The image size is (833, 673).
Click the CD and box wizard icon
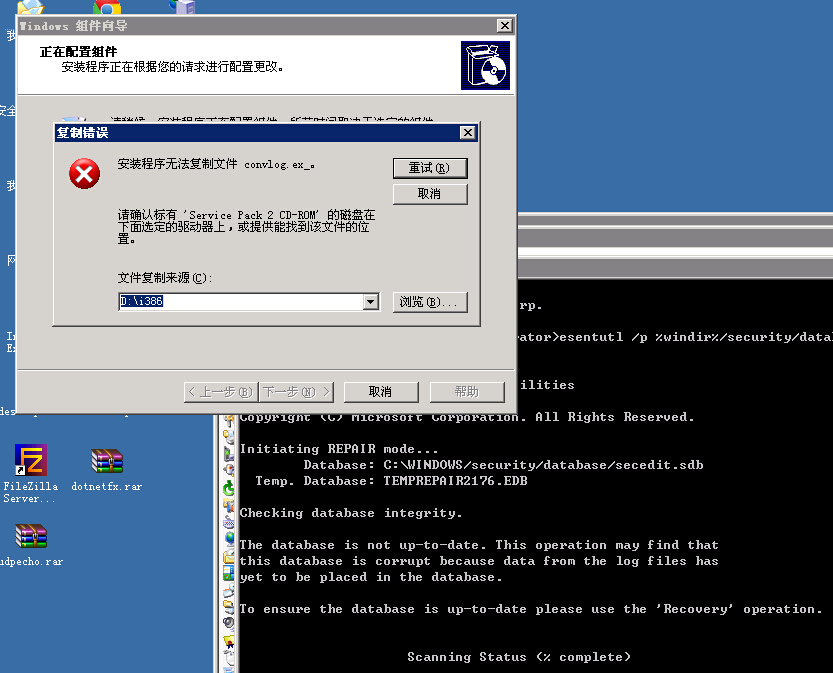485,65
